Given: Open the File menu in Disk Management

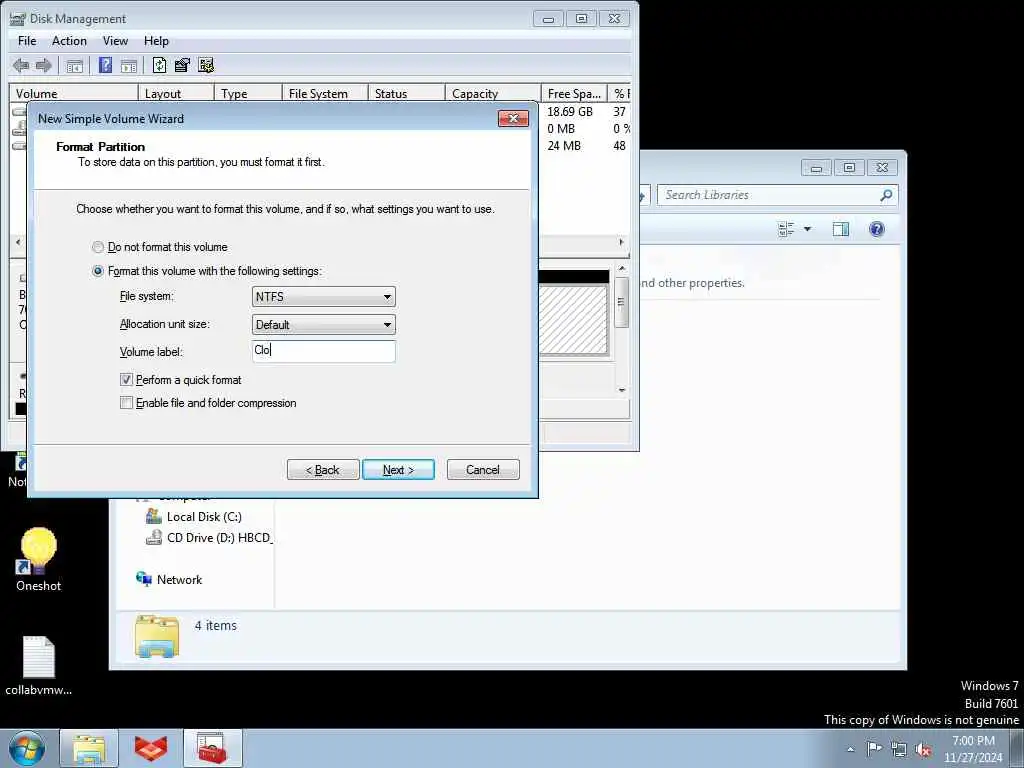Looking at the screenshot, I should coord(27,40).
